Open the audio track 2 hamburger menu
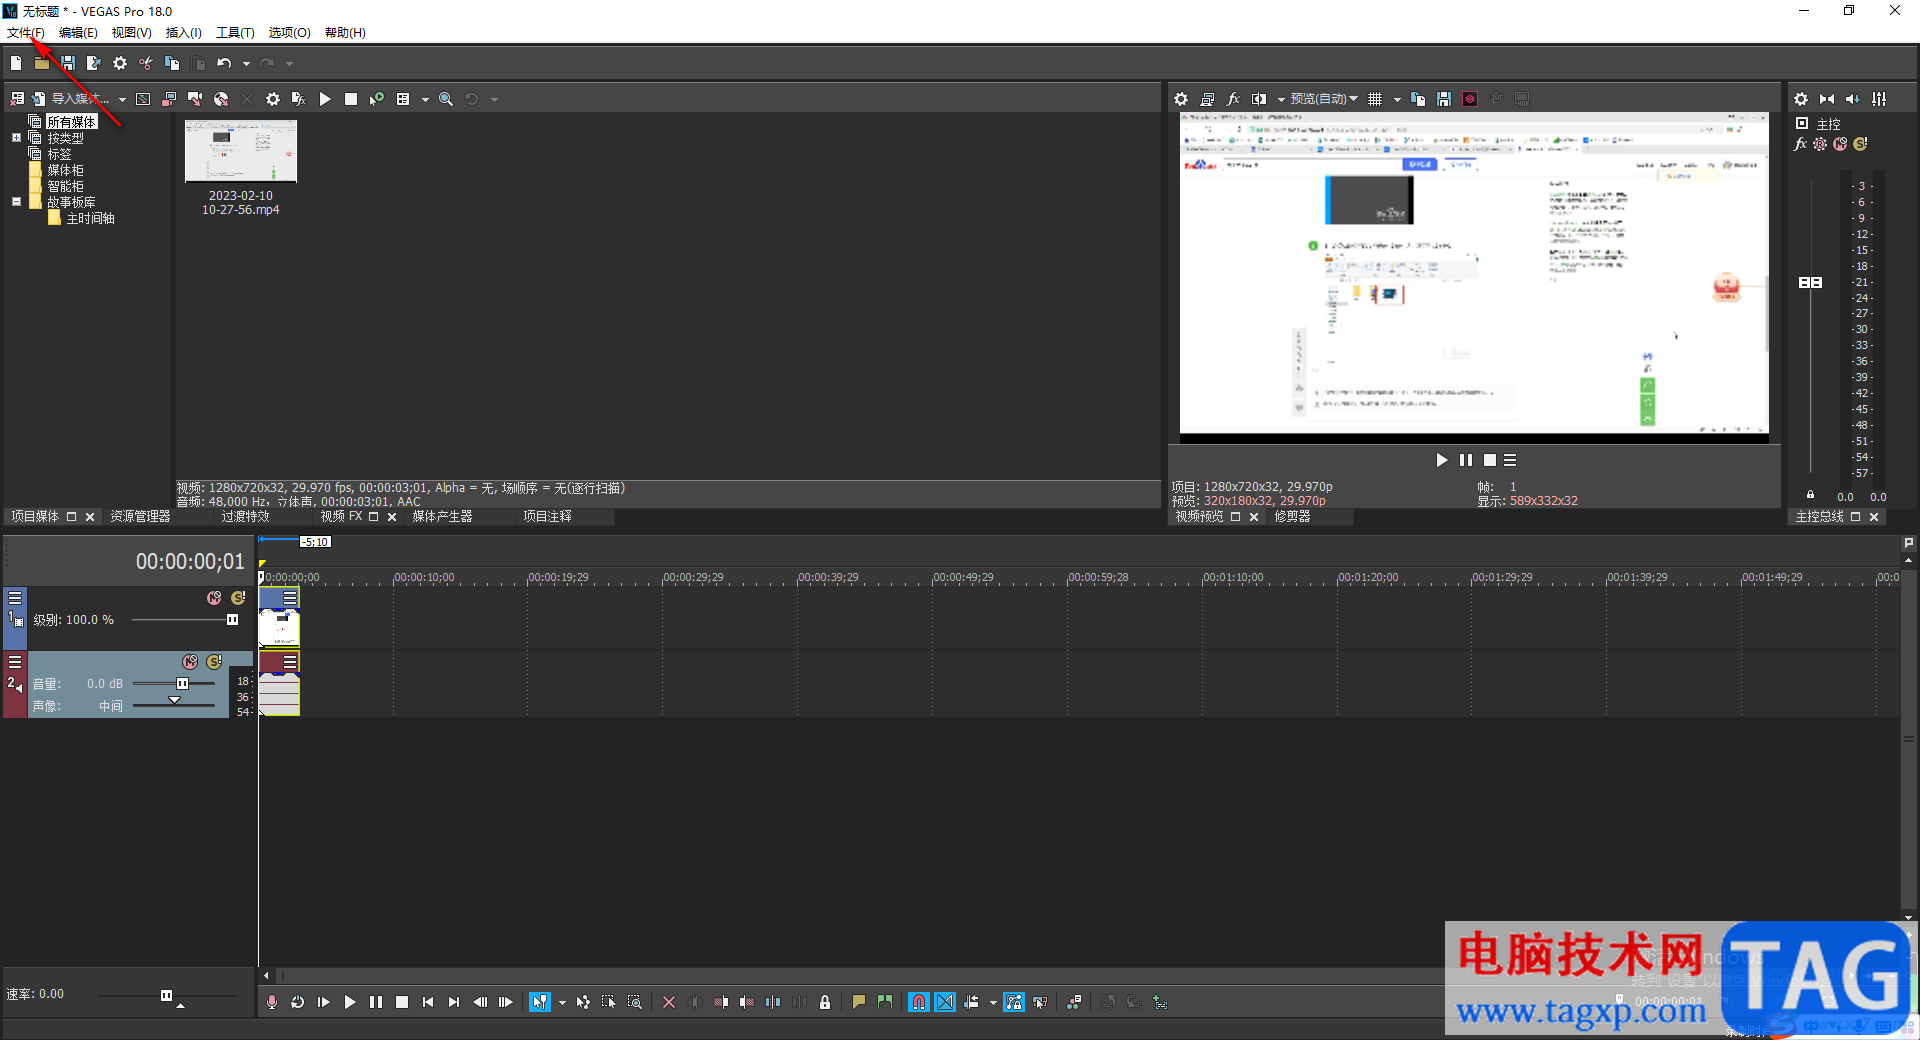 pyautogui.click(x=15, y=662)
